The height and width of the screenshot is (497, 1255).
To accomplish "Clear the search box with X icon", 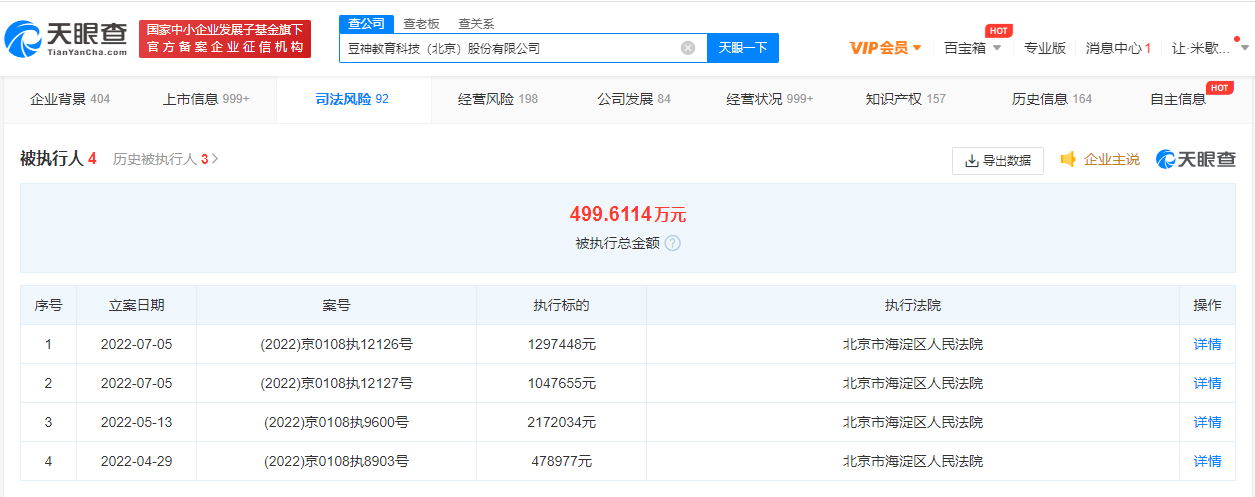I will pos(688,48).
